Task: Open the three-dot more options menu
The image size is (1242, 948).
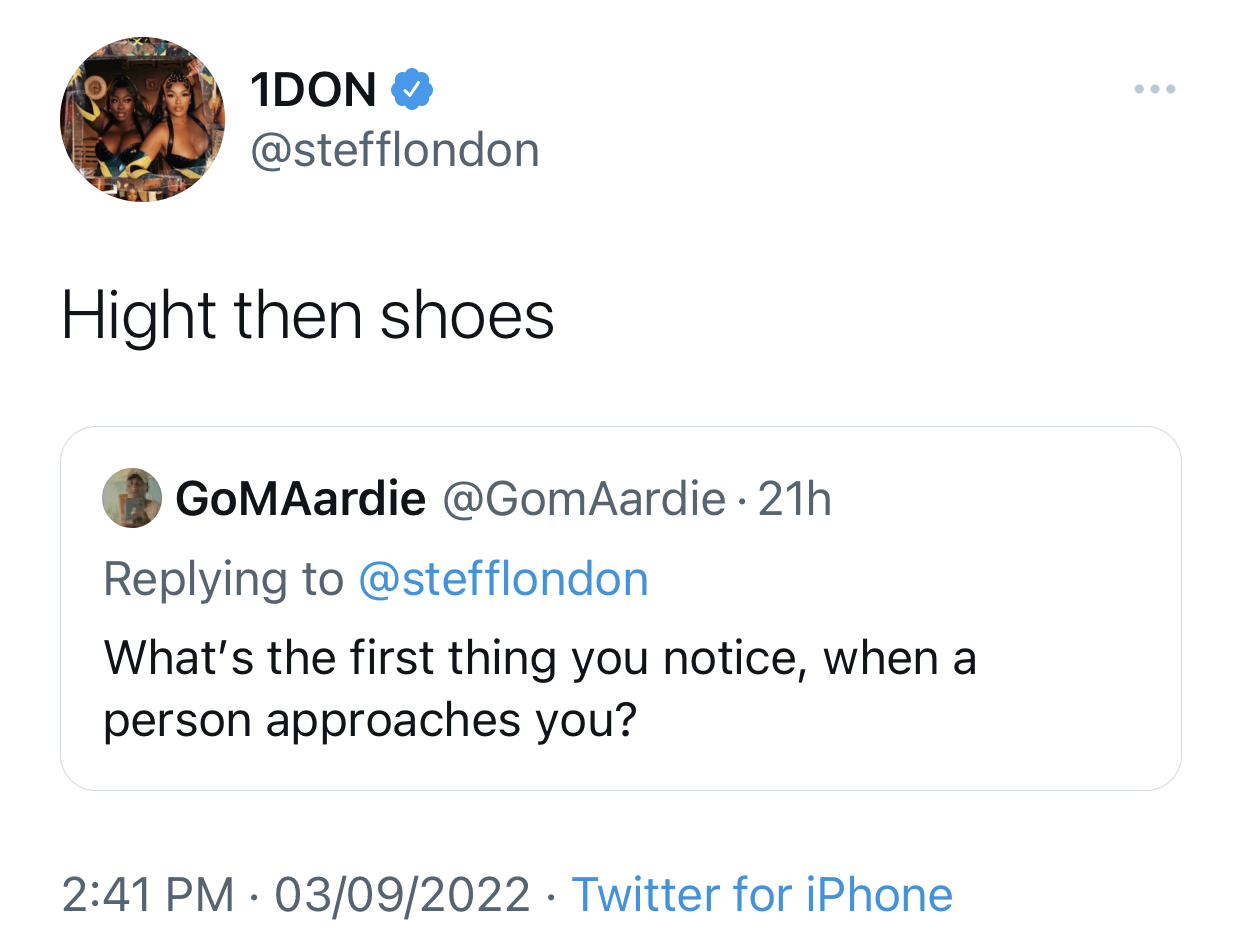Action: [x=1155, y=90]
